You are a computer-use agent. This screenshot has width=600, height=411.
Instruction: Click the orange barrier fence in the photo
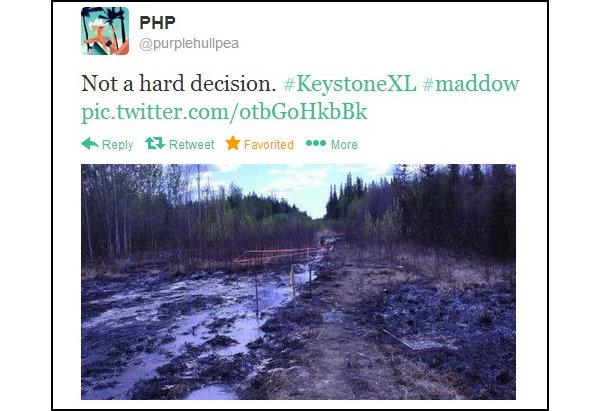(x=281, y=255)
